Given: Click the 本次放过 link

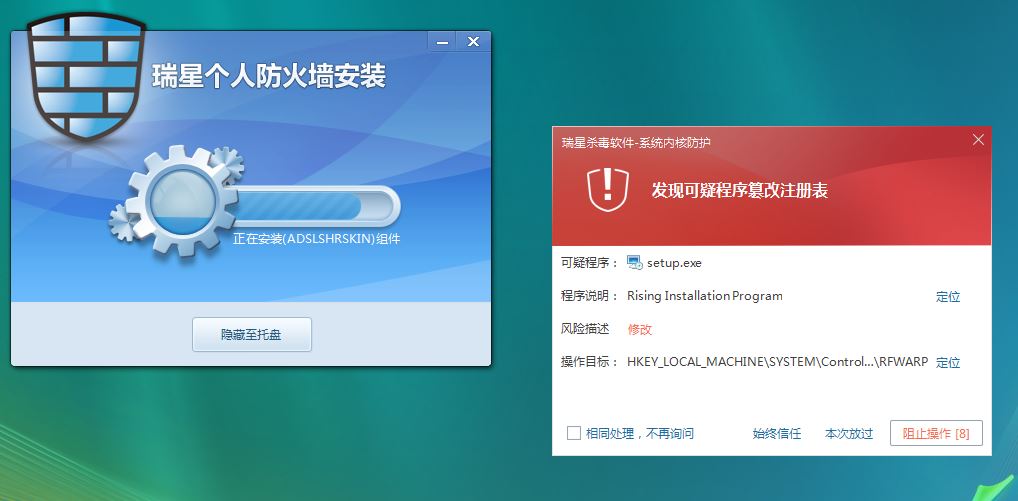Looking at the screenshot, I should click(849, 434).
